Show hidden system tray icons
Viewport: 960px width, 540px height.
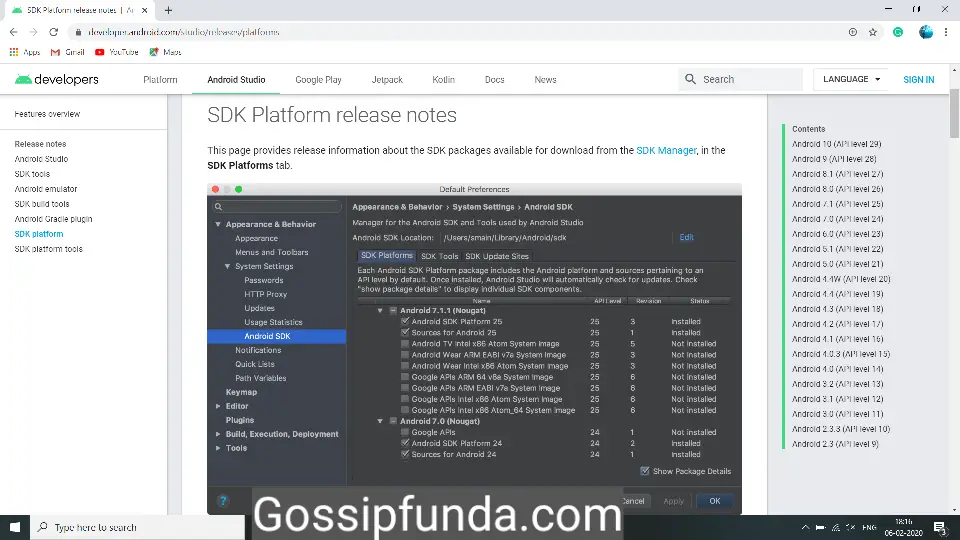coord(805,527)
